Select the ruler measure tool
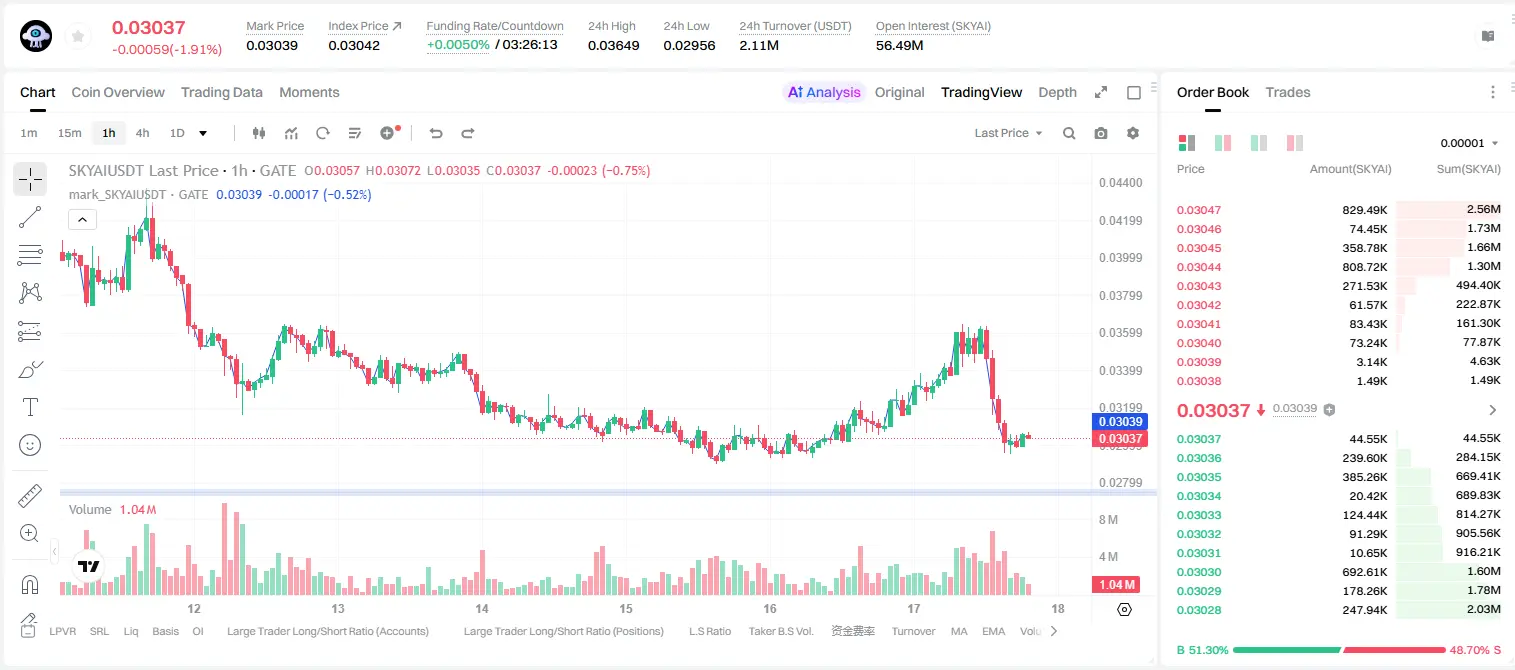Screen dimensions: 1515x670 (x=30, y=495)
